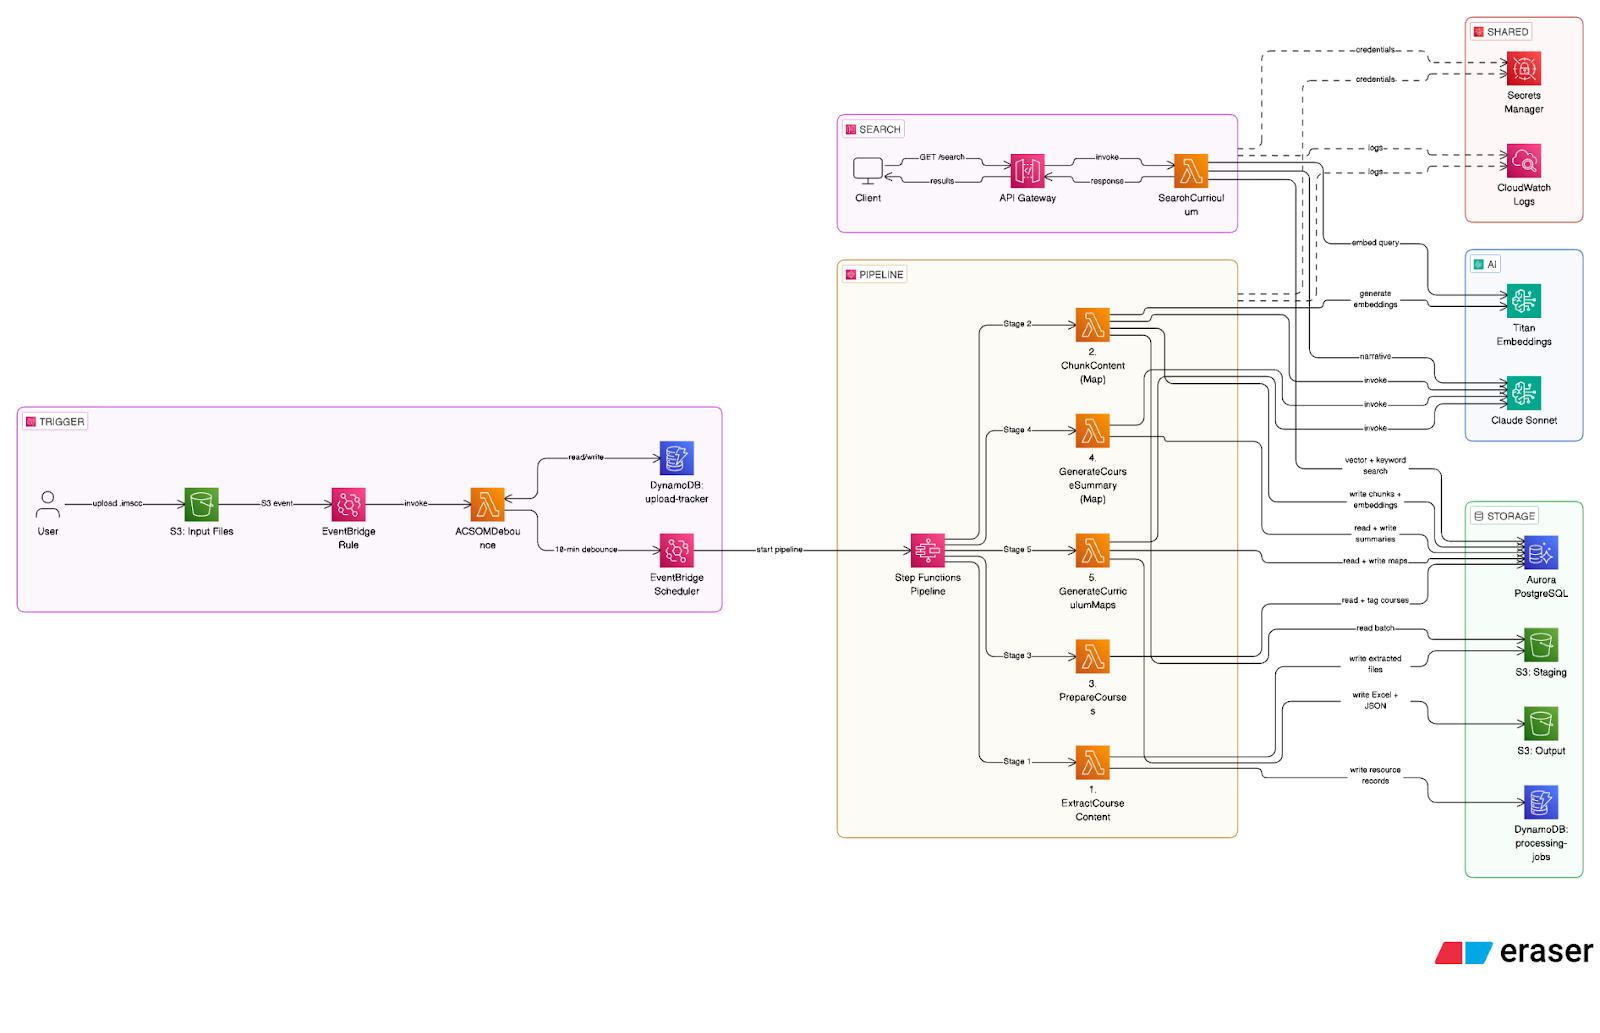
Task: Select the SEARCH group label
Action: point(874,129)
